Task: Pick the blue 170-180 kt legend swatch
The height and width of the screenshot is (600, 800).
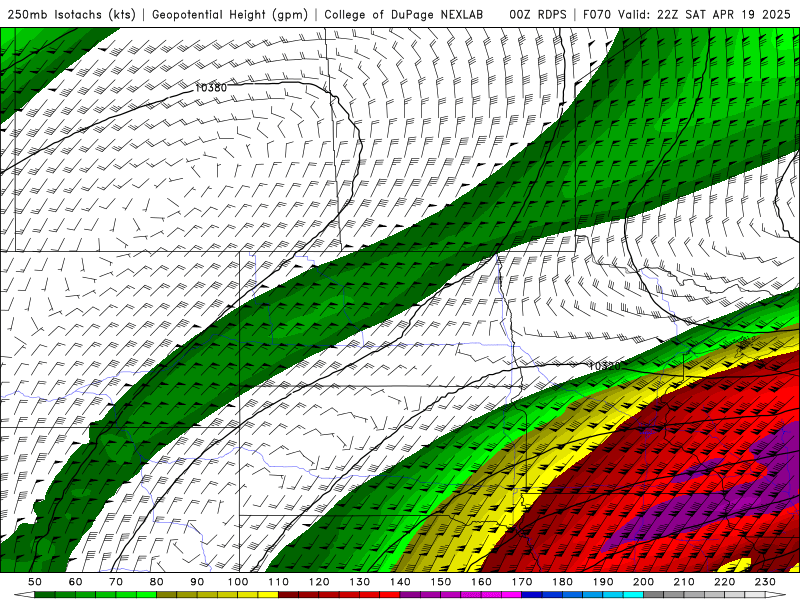Action: 542,595
